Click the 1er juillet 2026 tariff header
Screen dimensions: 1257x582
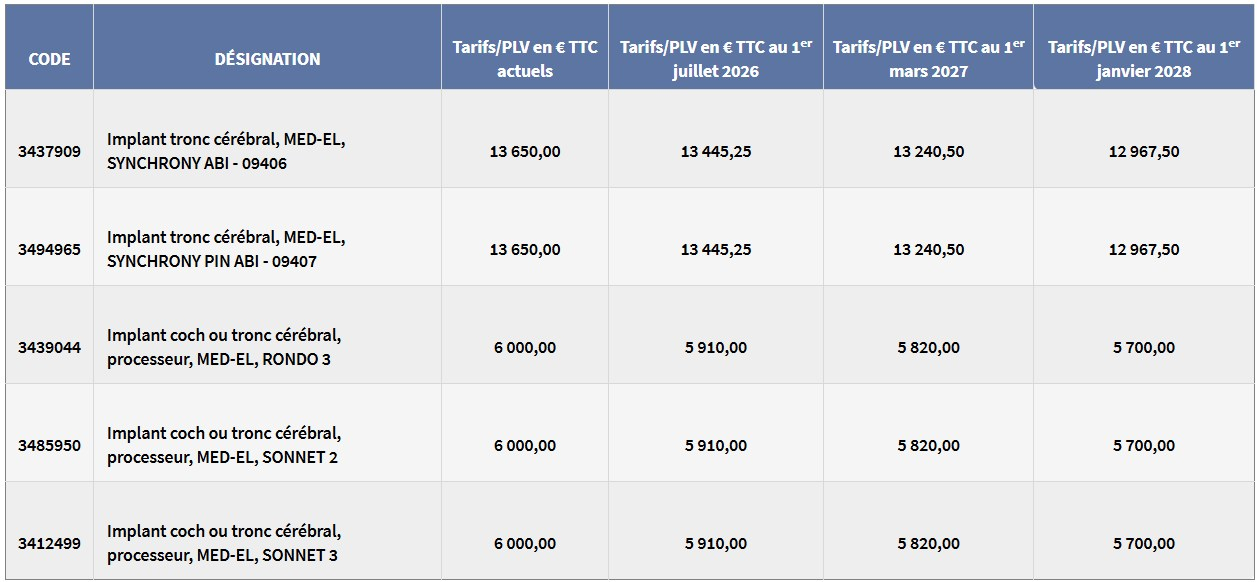(715, 59)
